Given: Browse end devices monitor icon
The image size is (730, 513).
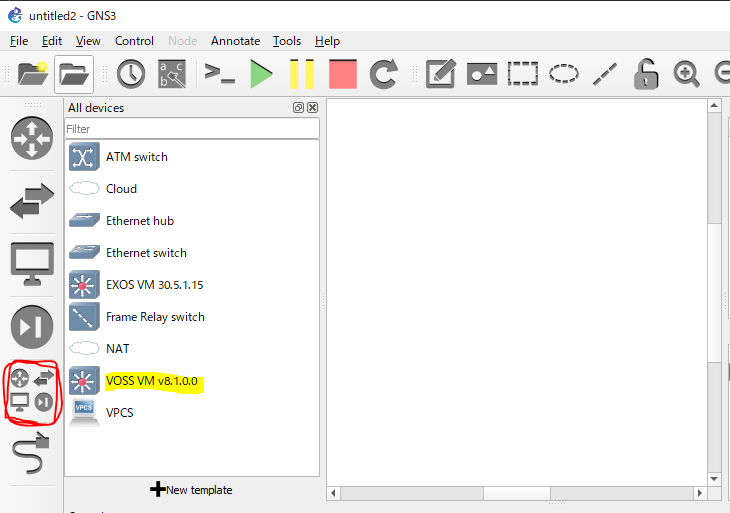Looking at the screenshot, I should [x=32, y=264].
